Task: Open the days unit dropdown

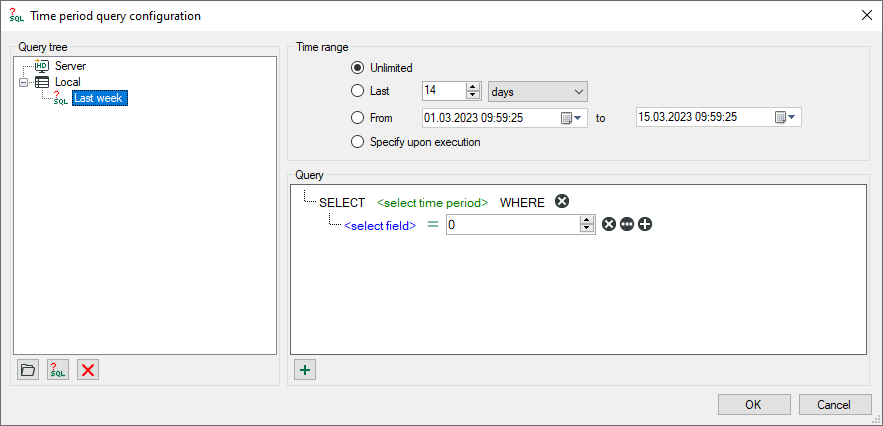Action: (x=537, y=92)
